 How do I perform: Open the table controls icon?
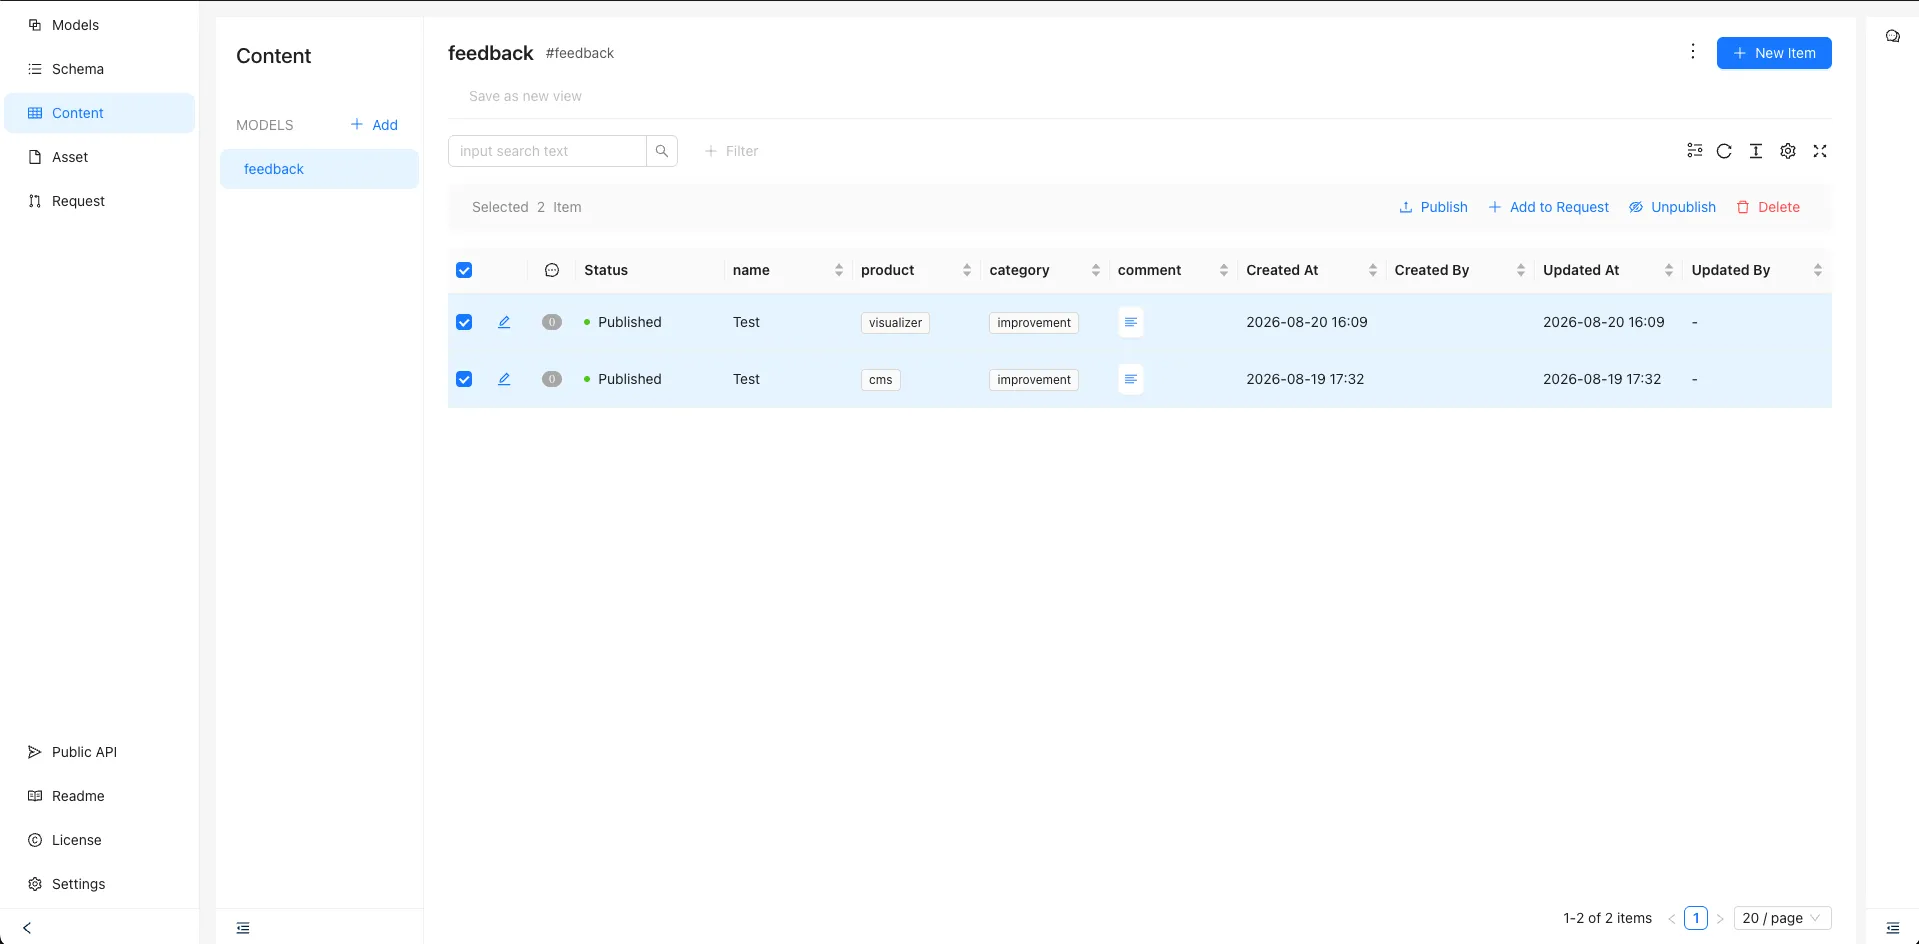coord(1695,151)
